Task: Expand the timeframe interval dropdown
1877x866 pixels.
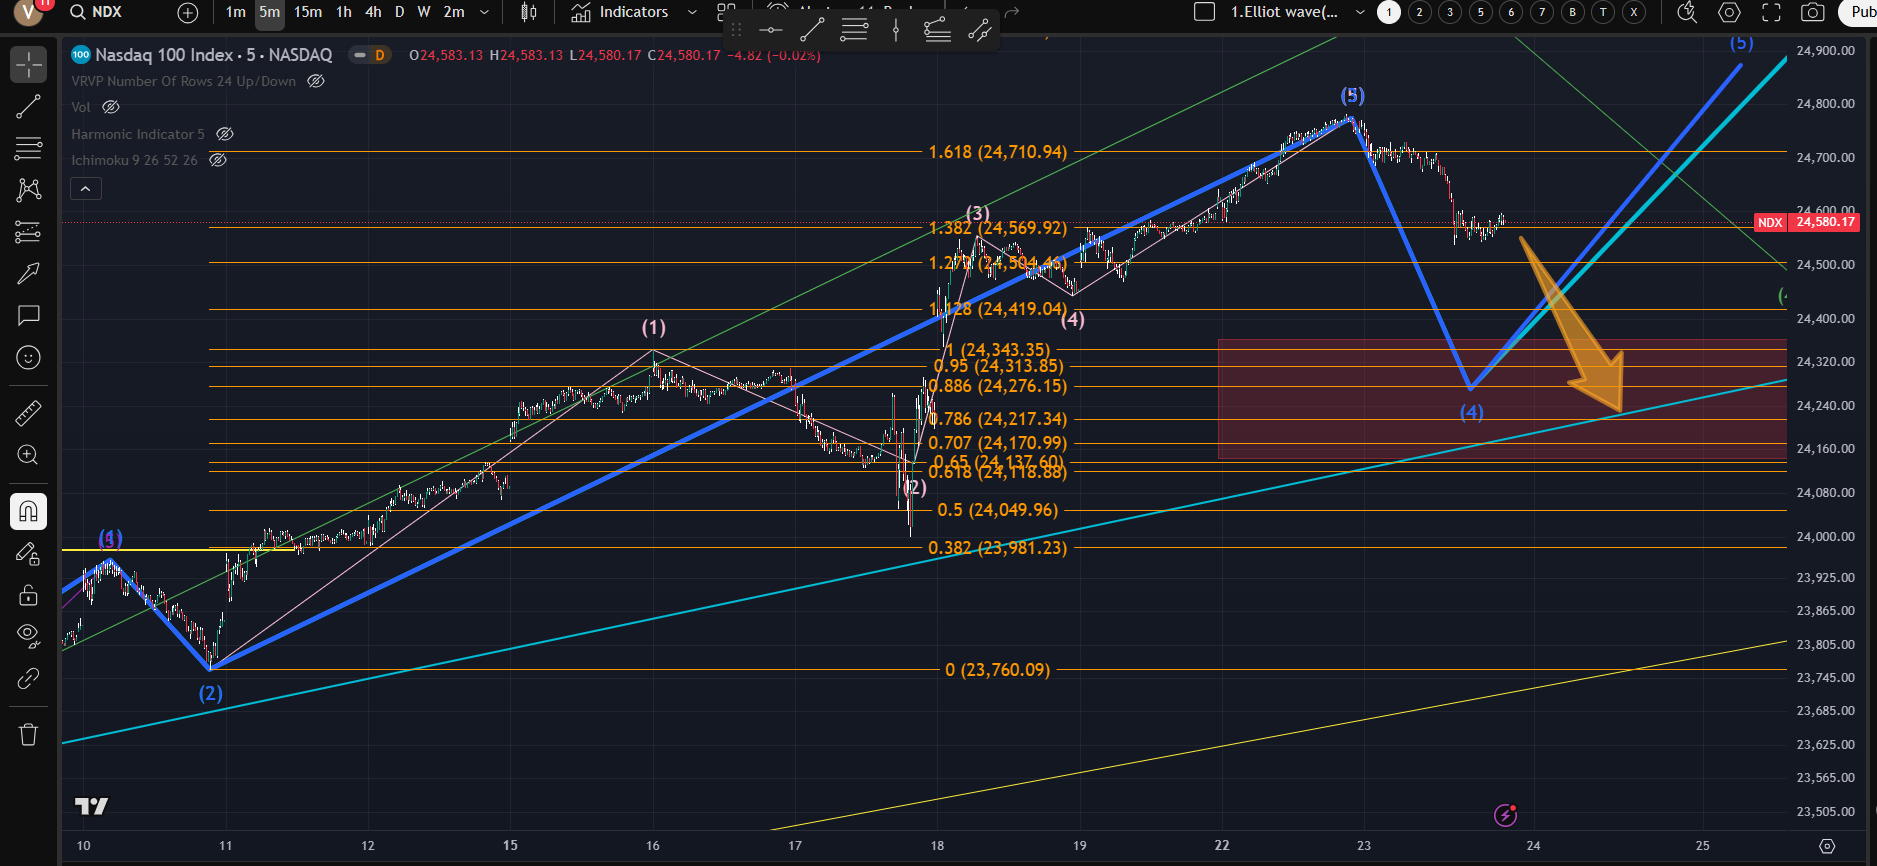Action: [485, 12]
